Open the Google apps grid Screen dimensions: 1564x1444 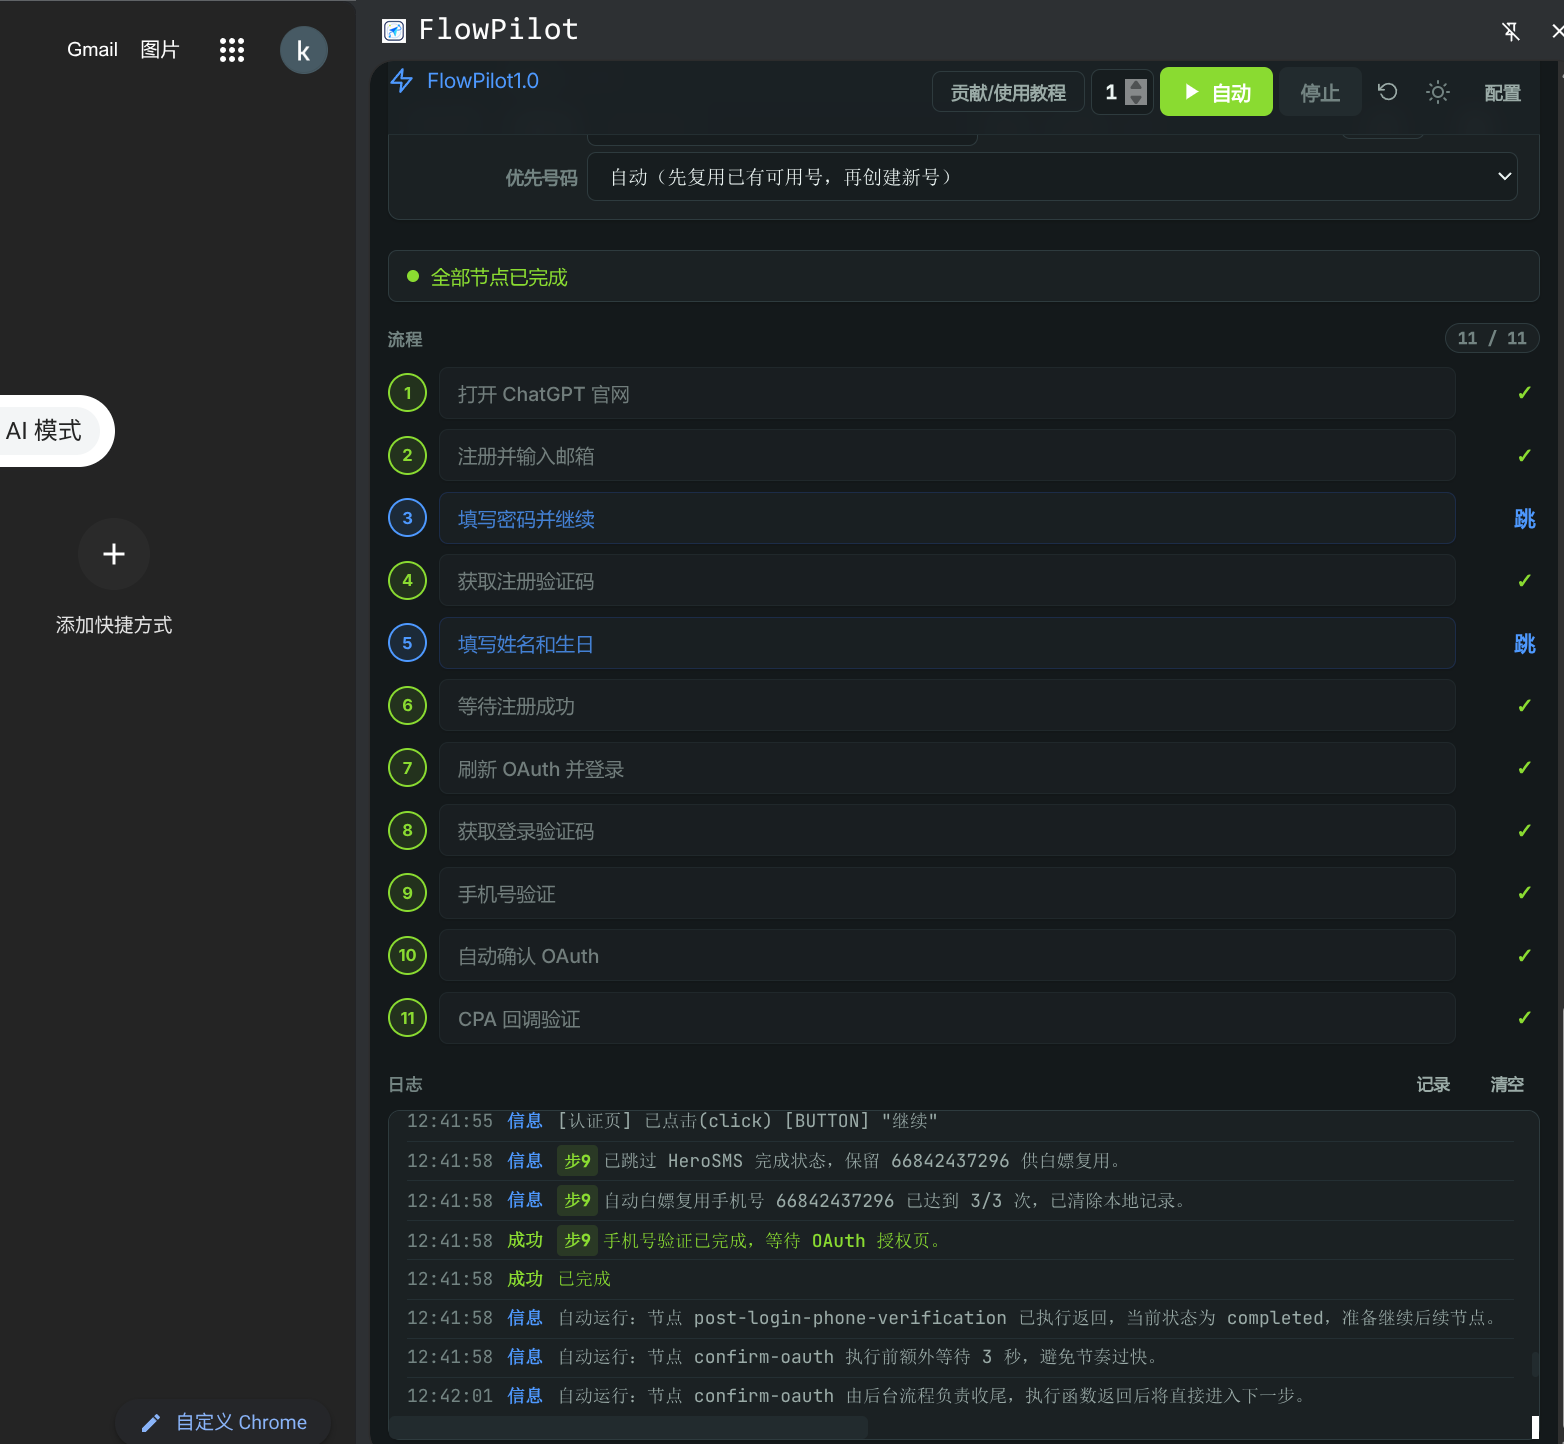[x=232, y=50]
